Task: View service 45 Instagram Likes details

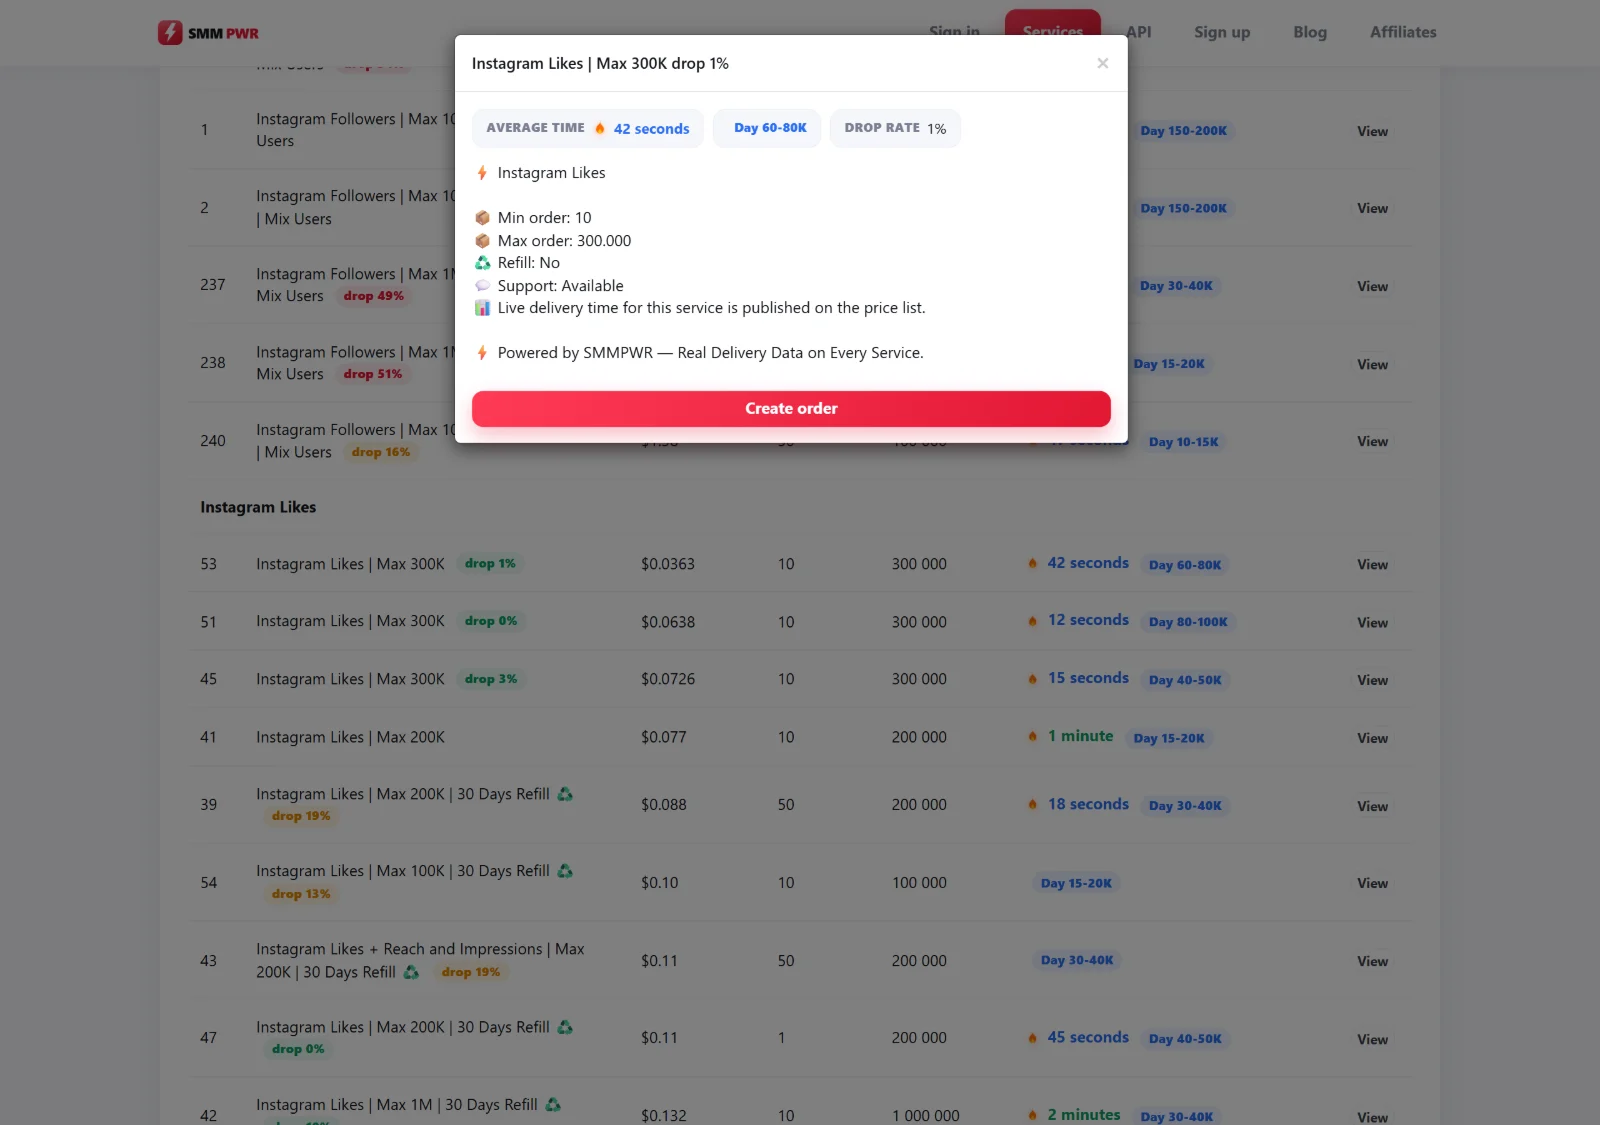Action: click(1372, 681)
